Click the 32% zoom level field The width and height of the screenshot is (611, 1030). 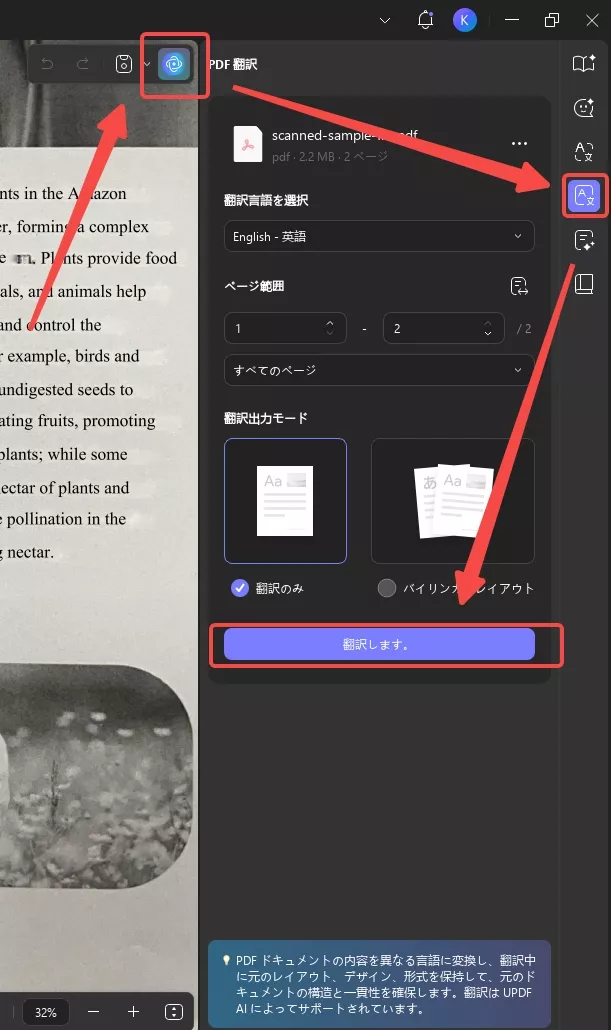[45, 1012]
